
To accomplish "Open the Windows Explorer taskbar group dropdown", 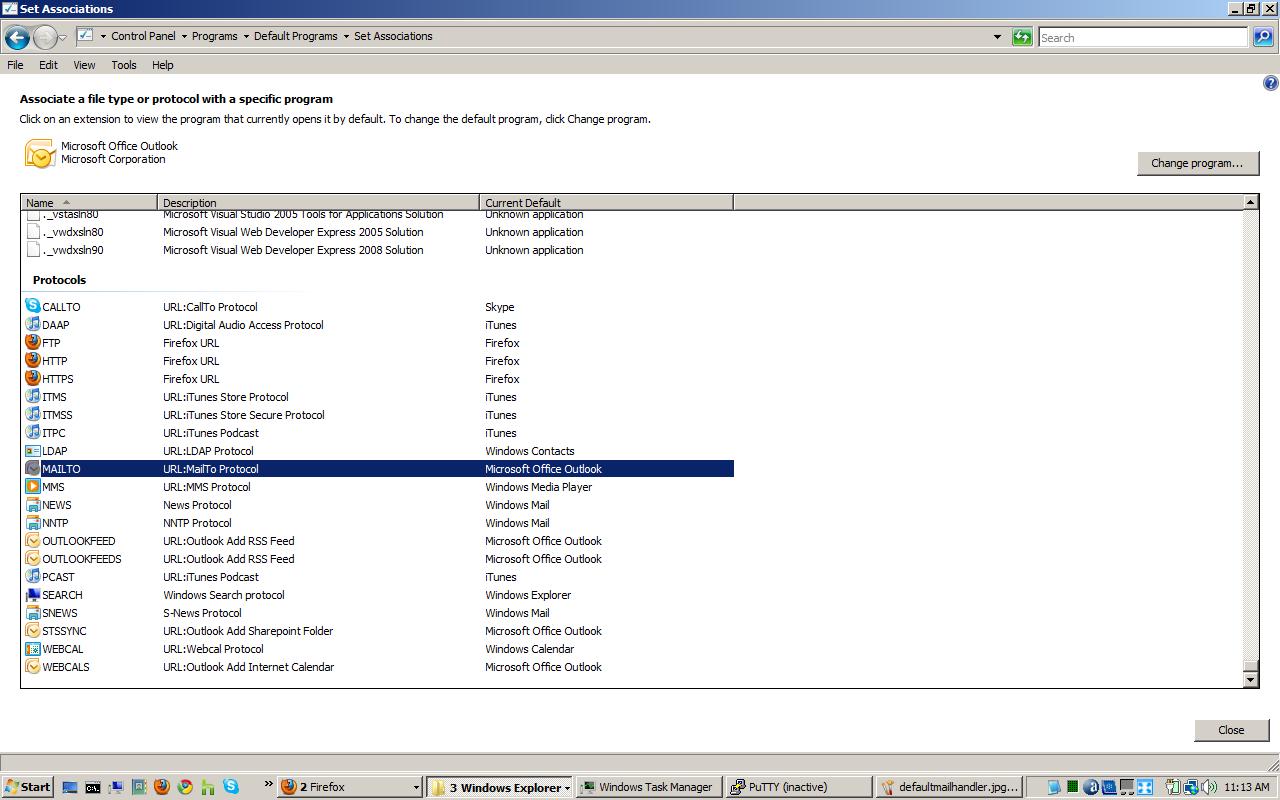I will (567, 787).
